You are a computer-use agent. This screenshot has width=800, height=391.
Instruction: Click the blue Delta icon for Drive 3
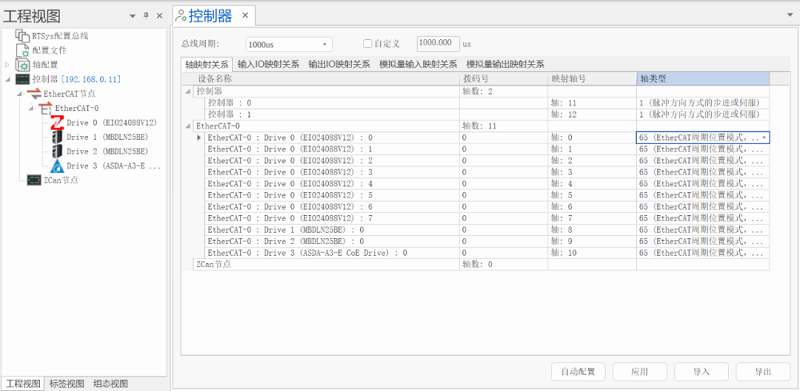pos(57,165)
